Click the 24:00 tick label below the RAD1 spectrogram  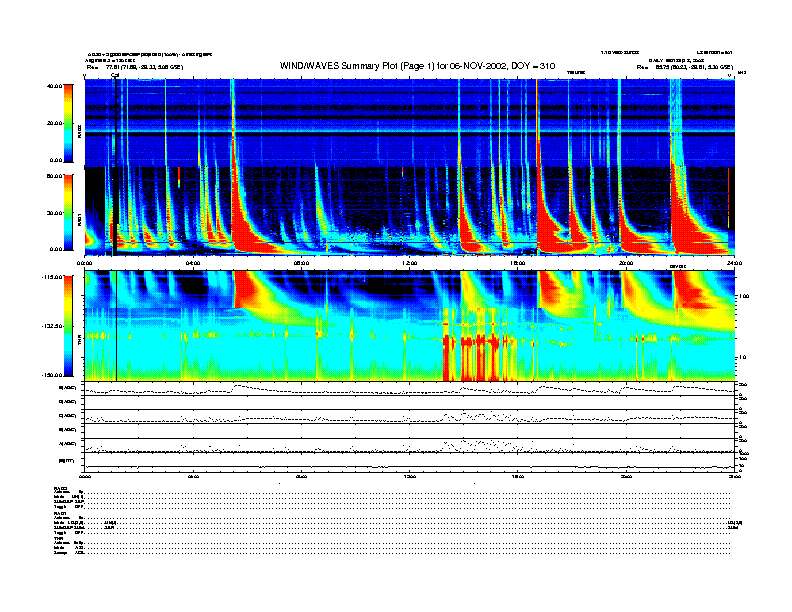pyautogui.click(x=734, y=263)
